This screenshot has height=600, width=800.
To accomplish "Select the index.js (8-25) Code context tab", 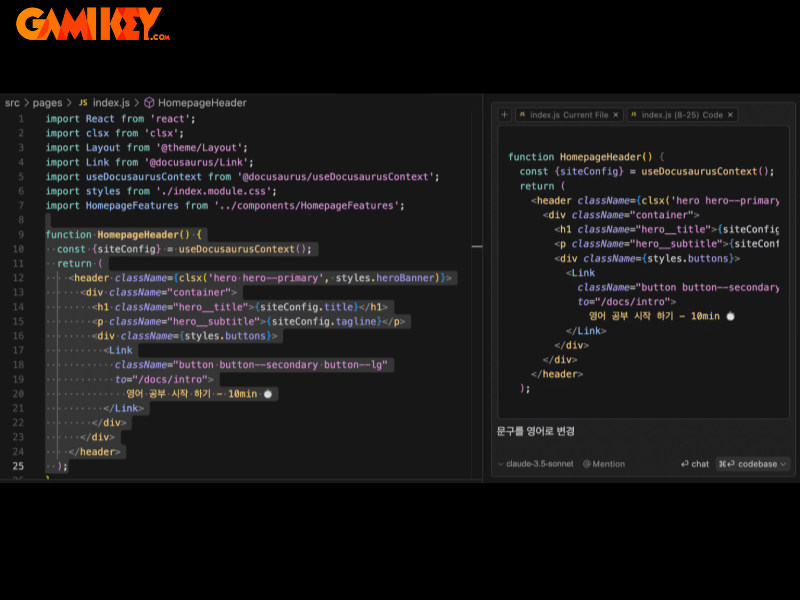I will pos(682,115).
